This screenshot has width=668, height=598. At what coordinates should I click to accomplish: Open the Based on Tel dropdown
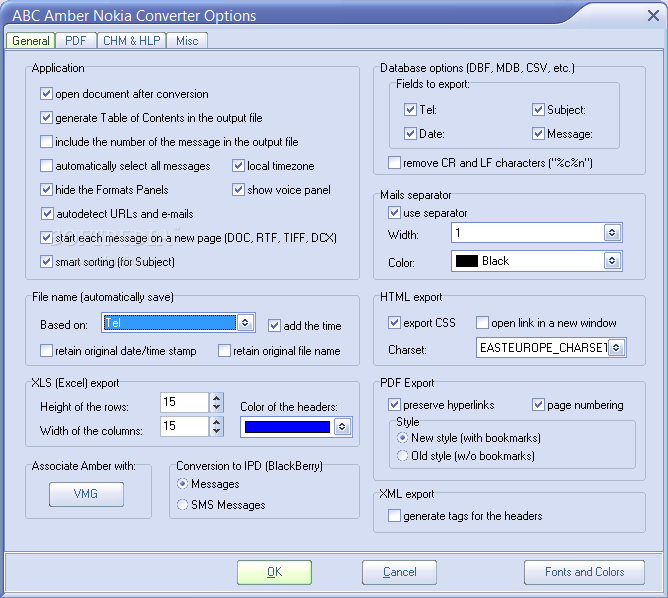(245, 323)
